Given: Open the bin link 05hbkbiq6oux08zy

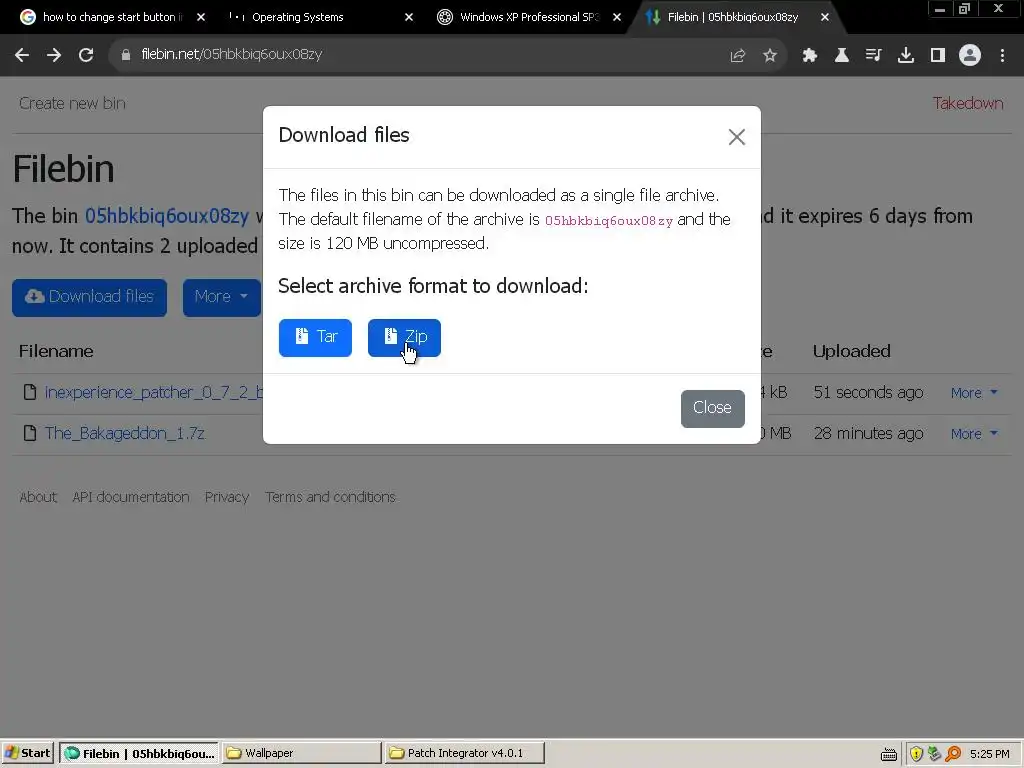Looking at the screenshot, I should [167, 216].
